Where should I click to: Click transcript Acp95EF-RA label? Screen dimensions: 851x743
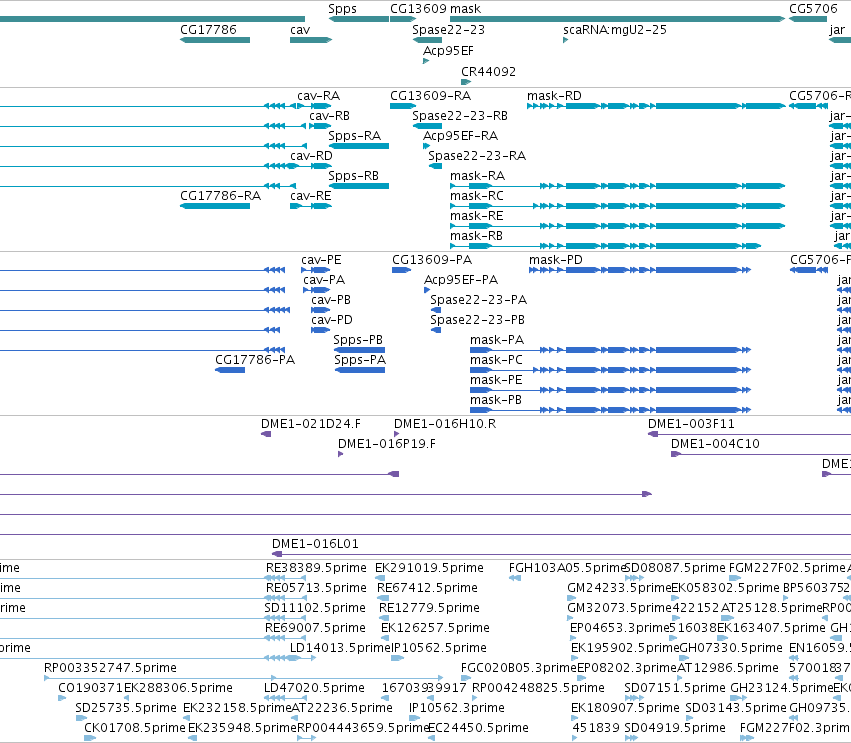pyautogui.click(x=461, y=136)
